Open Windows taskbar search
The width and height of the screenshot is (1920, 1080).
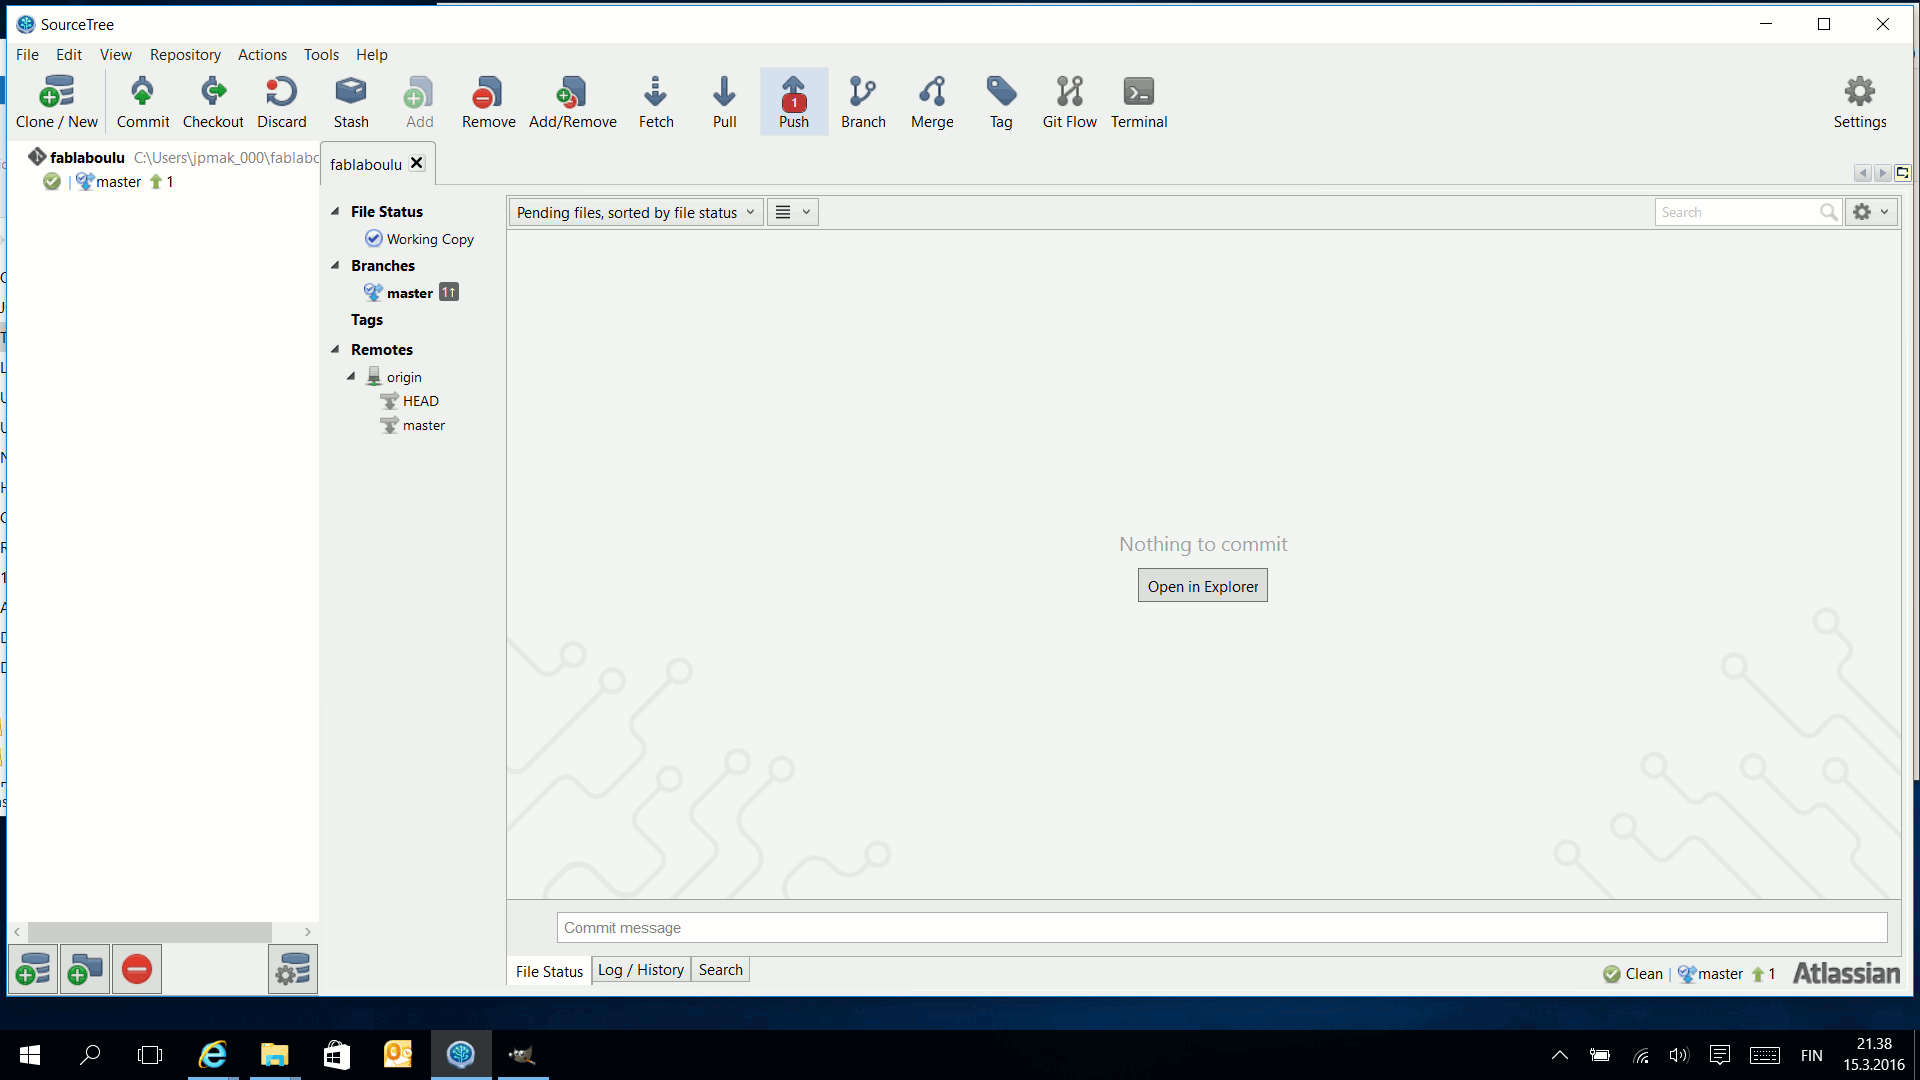(90, 1055)
